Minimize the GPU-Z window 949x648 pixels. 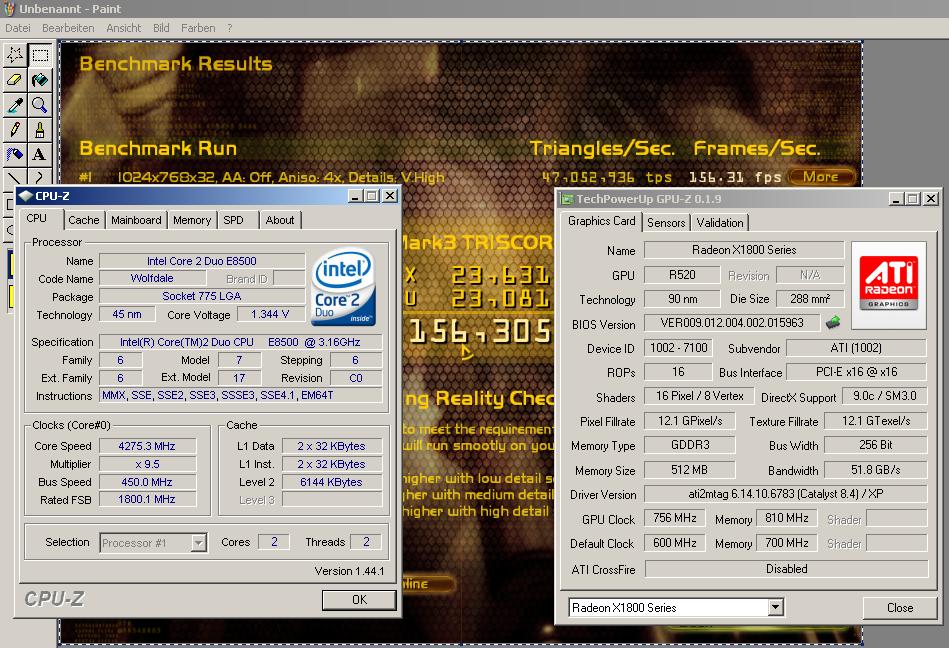point(896,198)
